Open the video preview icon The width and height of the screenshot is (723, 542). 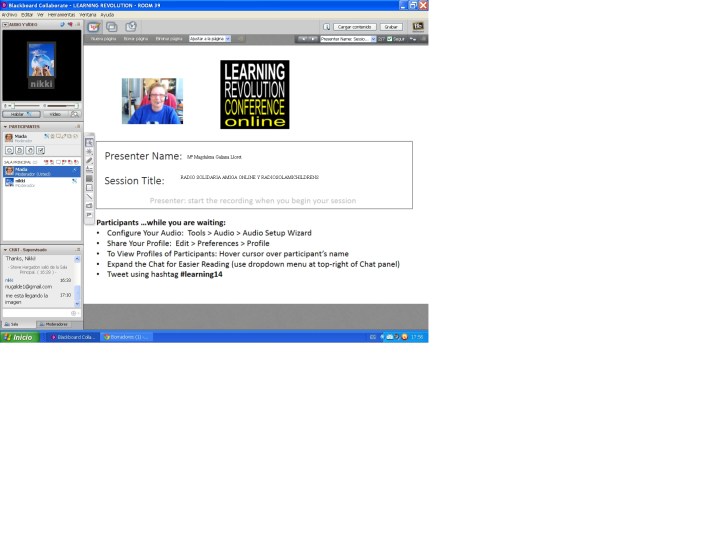coord(74,114)
